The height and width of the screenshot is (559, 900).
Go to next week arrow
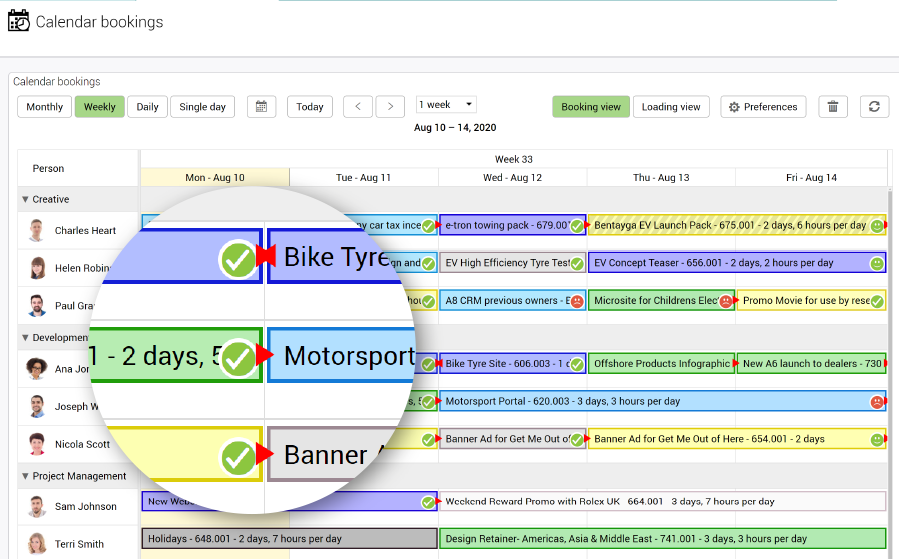pos(390,107)
